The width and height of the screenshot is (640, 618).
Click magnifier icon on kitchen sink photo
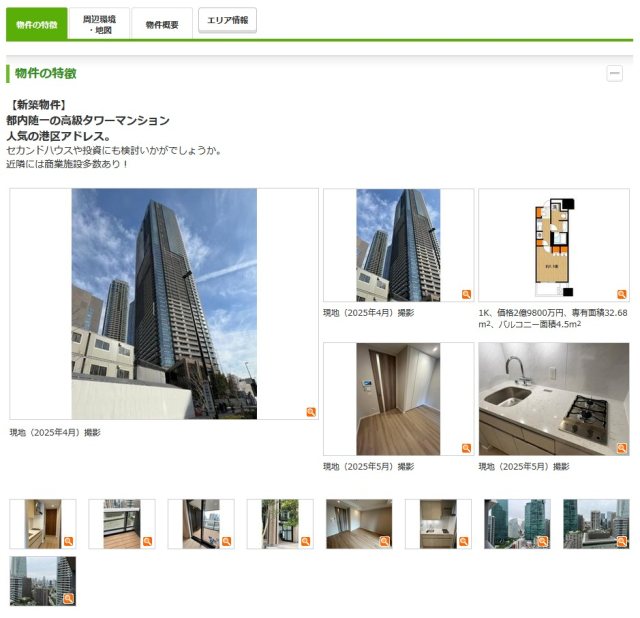[x=621, y=448]
